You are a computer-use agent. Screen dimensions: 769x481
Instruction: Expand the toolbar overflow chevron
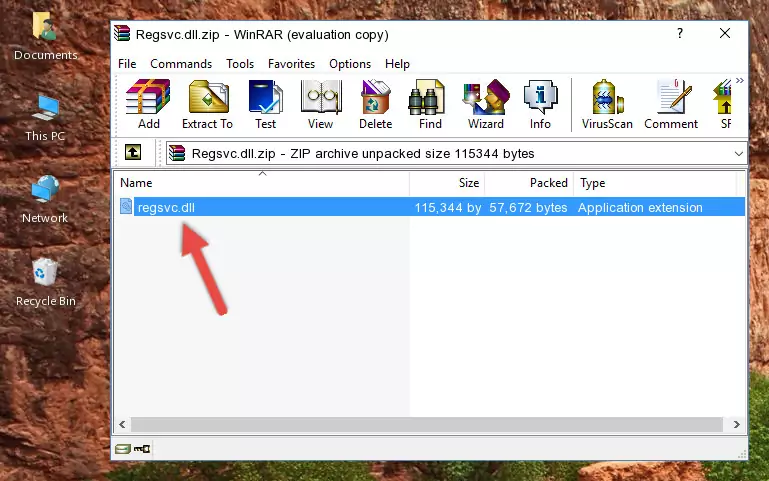(x=740, y=80)
